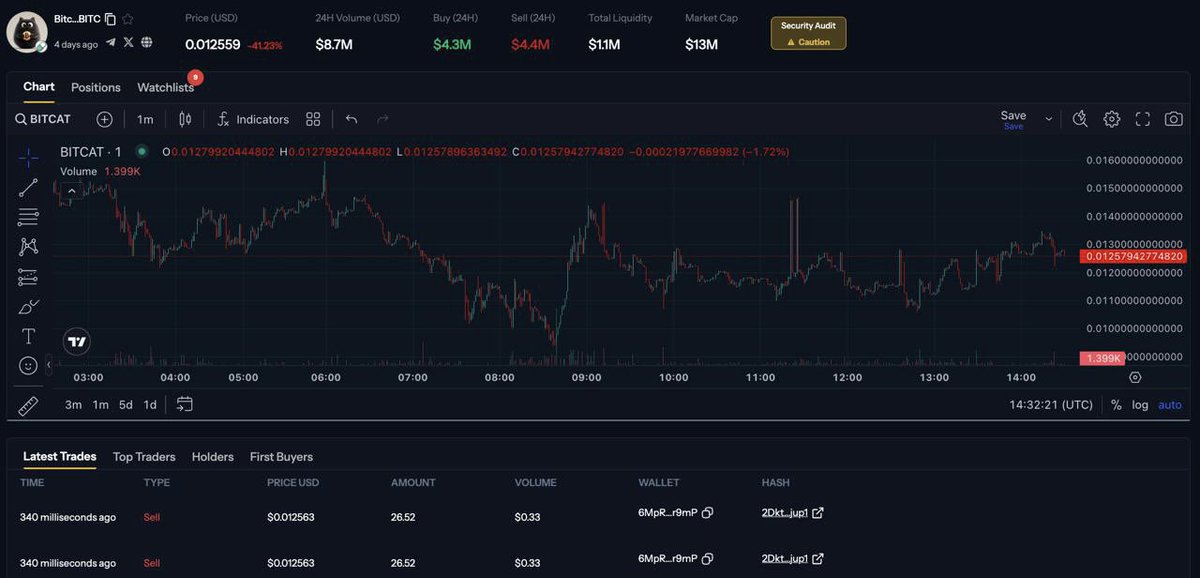Select the ruler measure tool

[x=28, y=405]
